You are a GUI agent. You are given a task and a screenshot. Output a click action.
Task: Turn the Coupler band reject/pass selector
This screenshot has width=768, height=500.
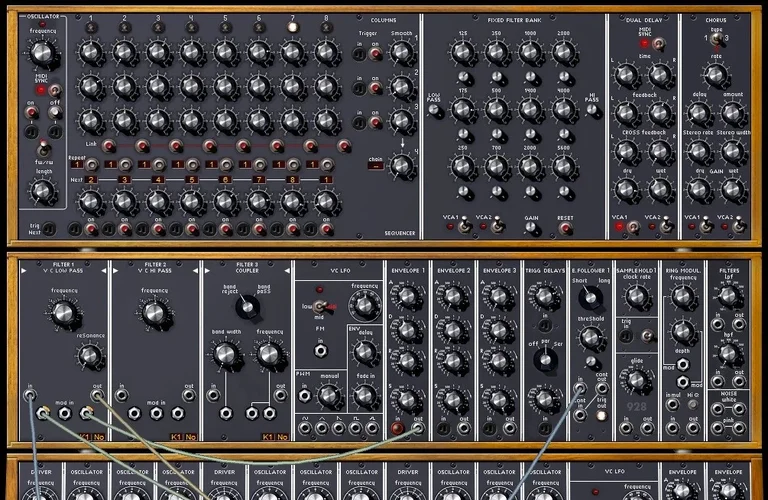(x=248, y=307)
